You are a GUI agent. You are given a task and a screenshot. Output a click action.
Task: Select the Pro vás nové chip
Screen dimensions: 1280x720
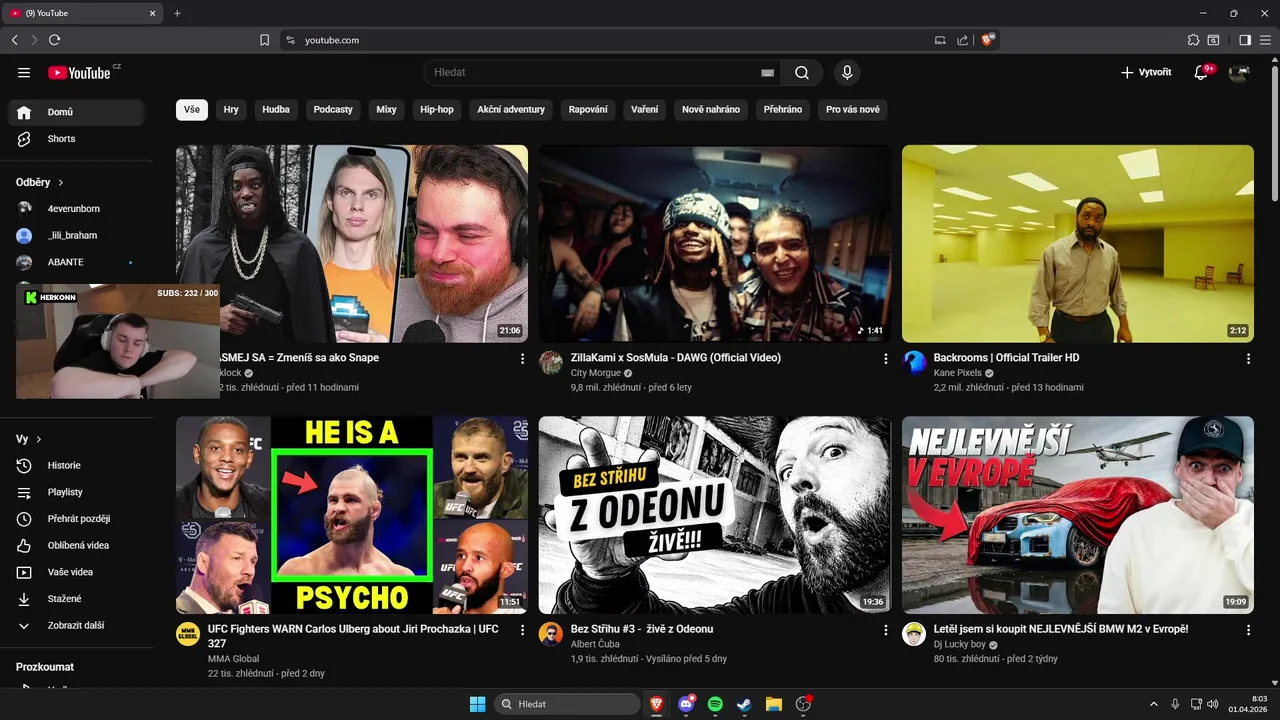point(853,109)
